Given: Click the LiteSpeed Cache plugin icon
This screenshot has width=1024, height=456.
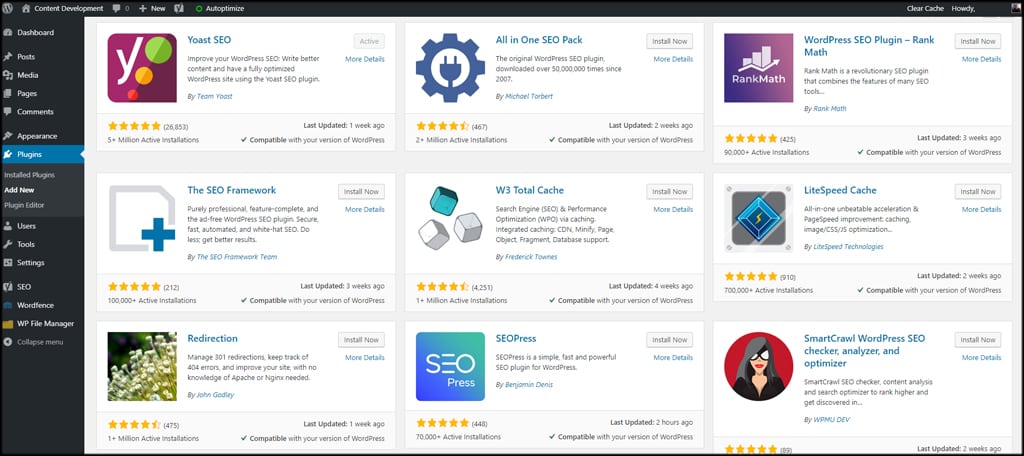Looking at the screenshot, I should click(758, 218).
